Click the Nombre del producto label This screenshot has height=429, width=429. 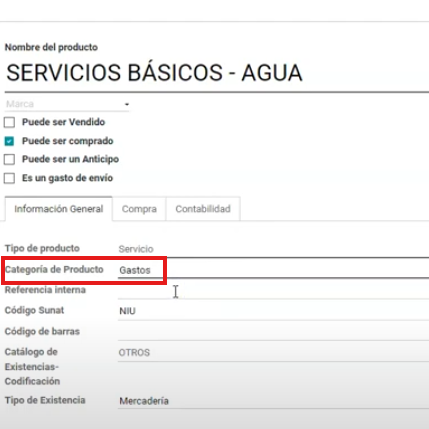51,47
